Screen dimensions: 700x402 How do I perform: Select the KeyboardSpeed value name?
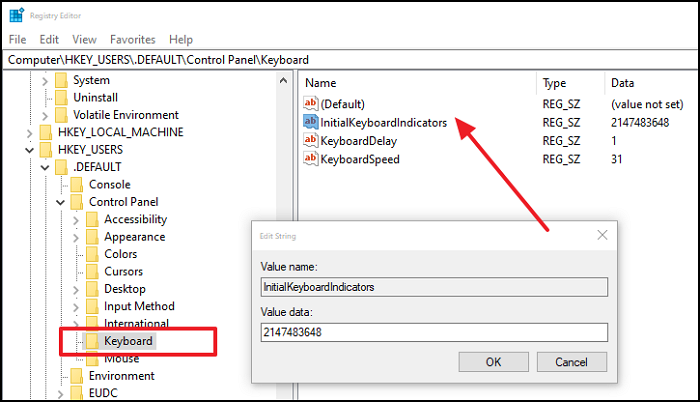pyautogui.click(x=360, y=159)
